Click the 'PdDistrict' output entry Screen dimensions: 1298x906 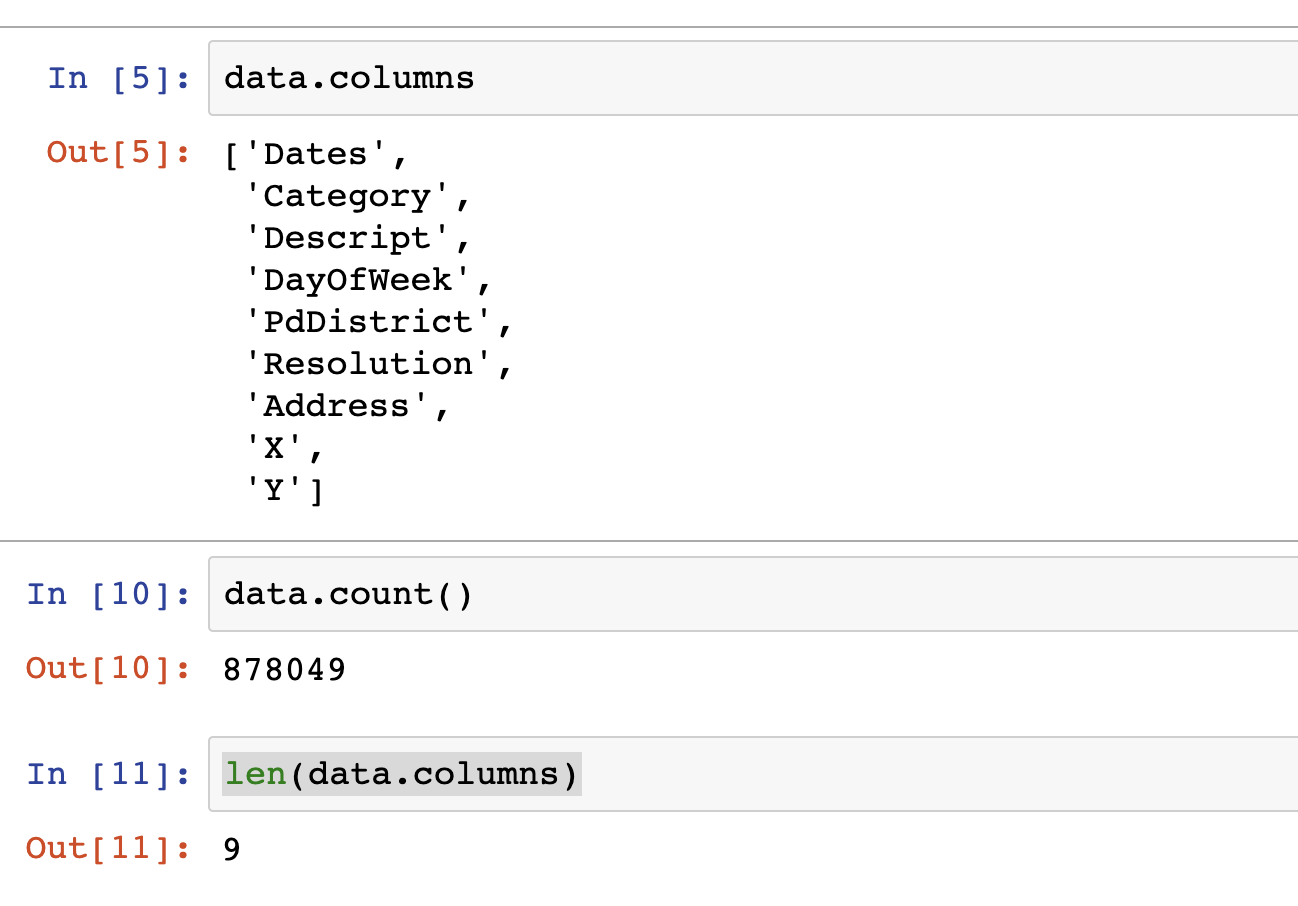(368, 322)
